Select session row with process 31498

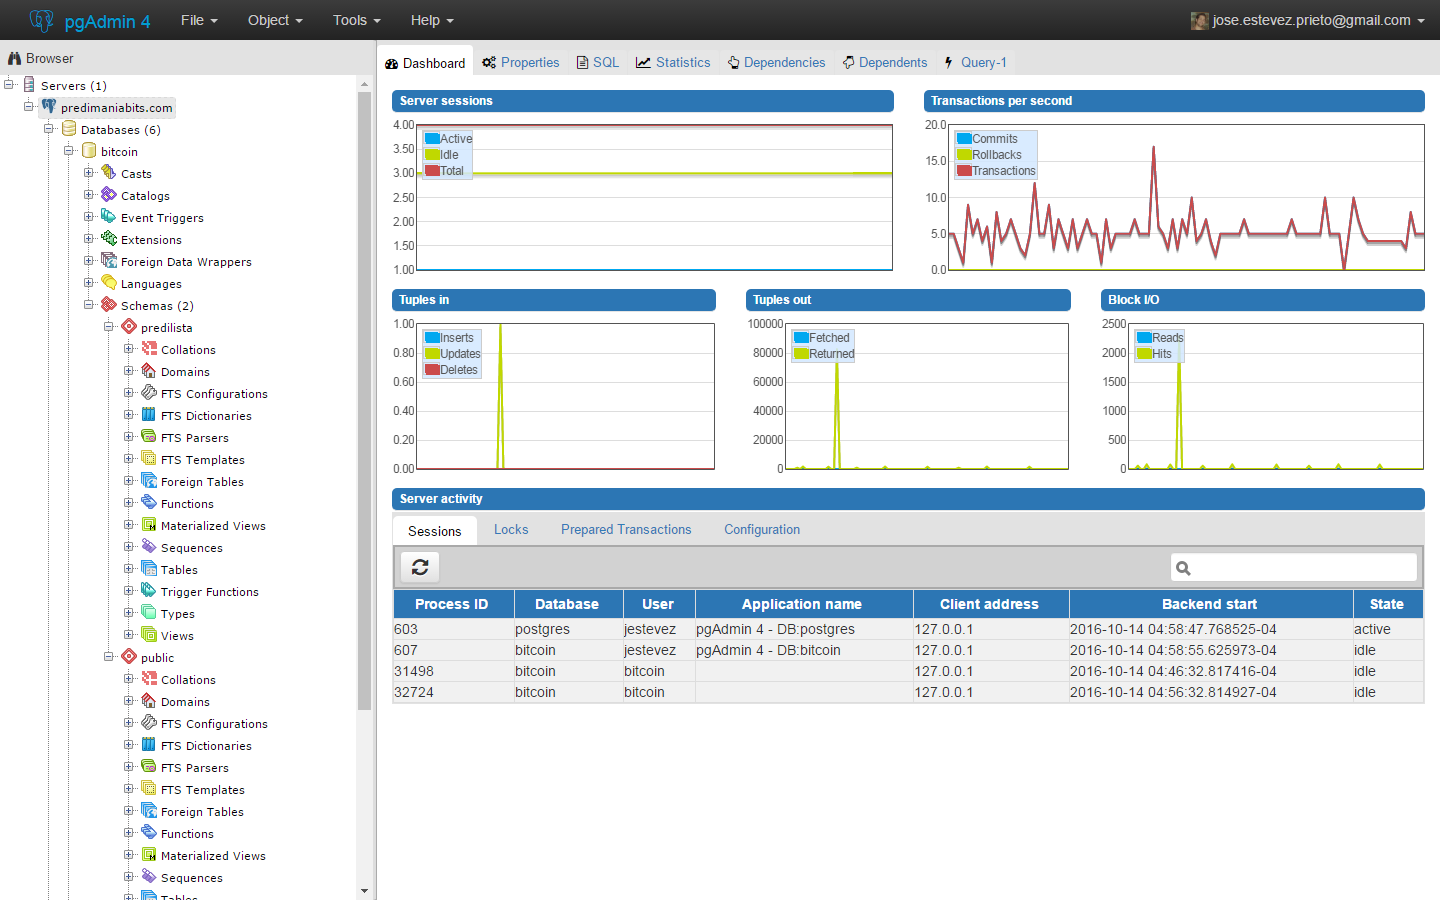908,671
